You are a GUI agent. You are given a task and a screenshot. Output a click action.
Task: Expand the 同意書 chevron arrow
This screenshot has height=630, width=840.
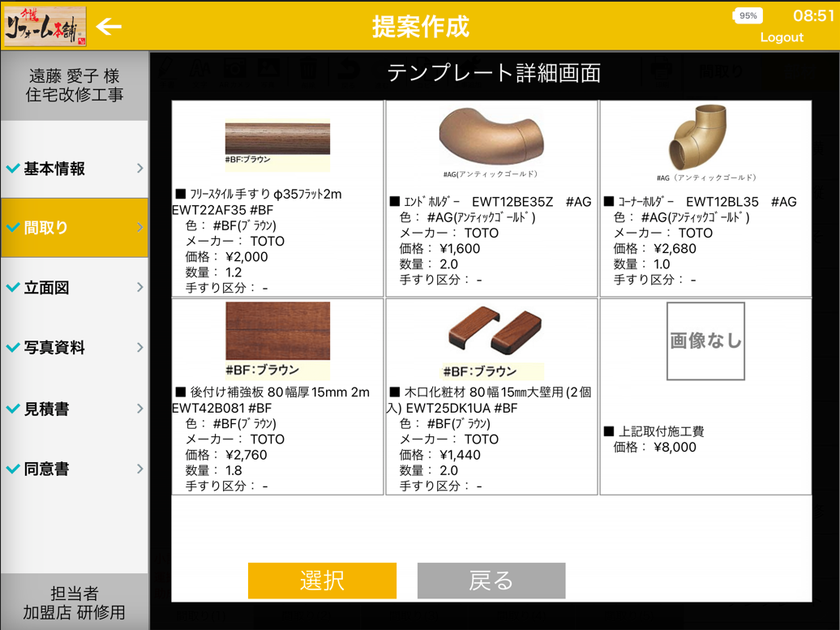140,469
